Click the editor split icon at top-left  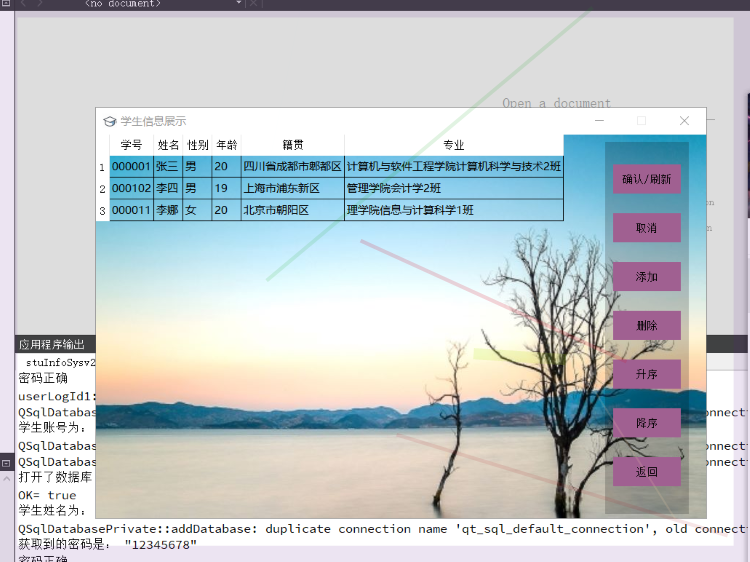click(6, 3)
